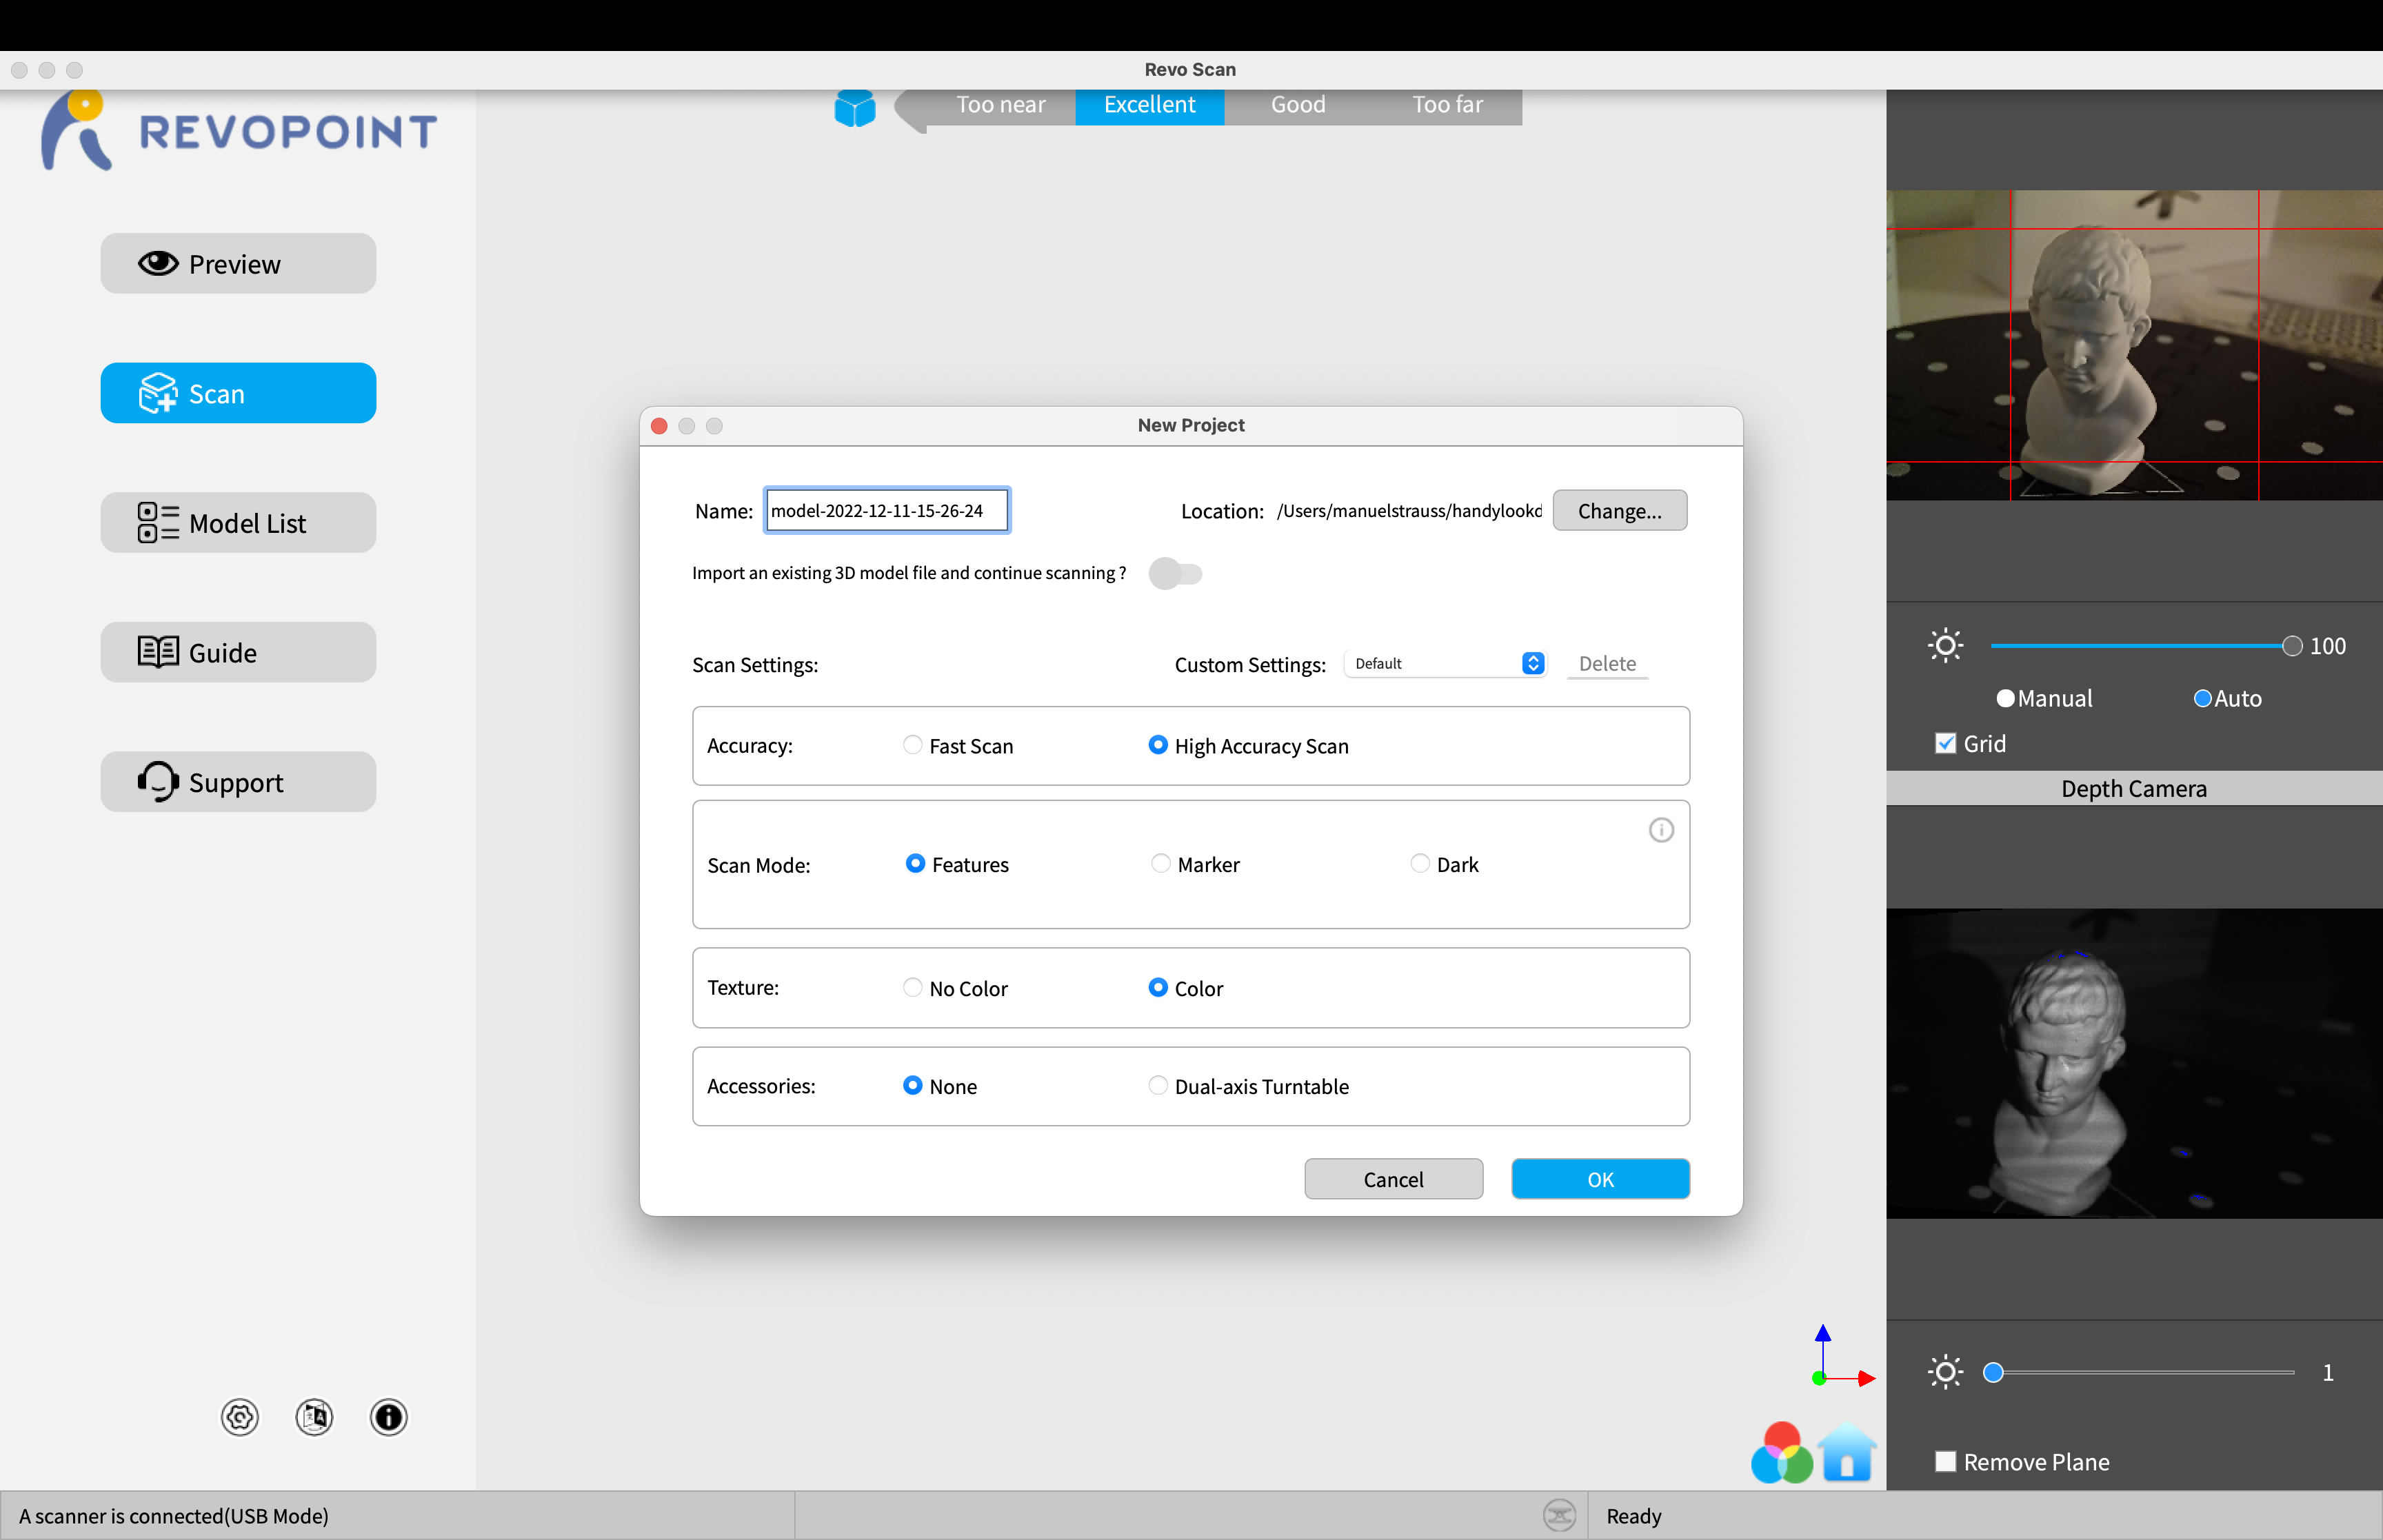Open the Custom Settings Default dropdown
Screen dimensions: 2383x1540
pos(1446,663)
